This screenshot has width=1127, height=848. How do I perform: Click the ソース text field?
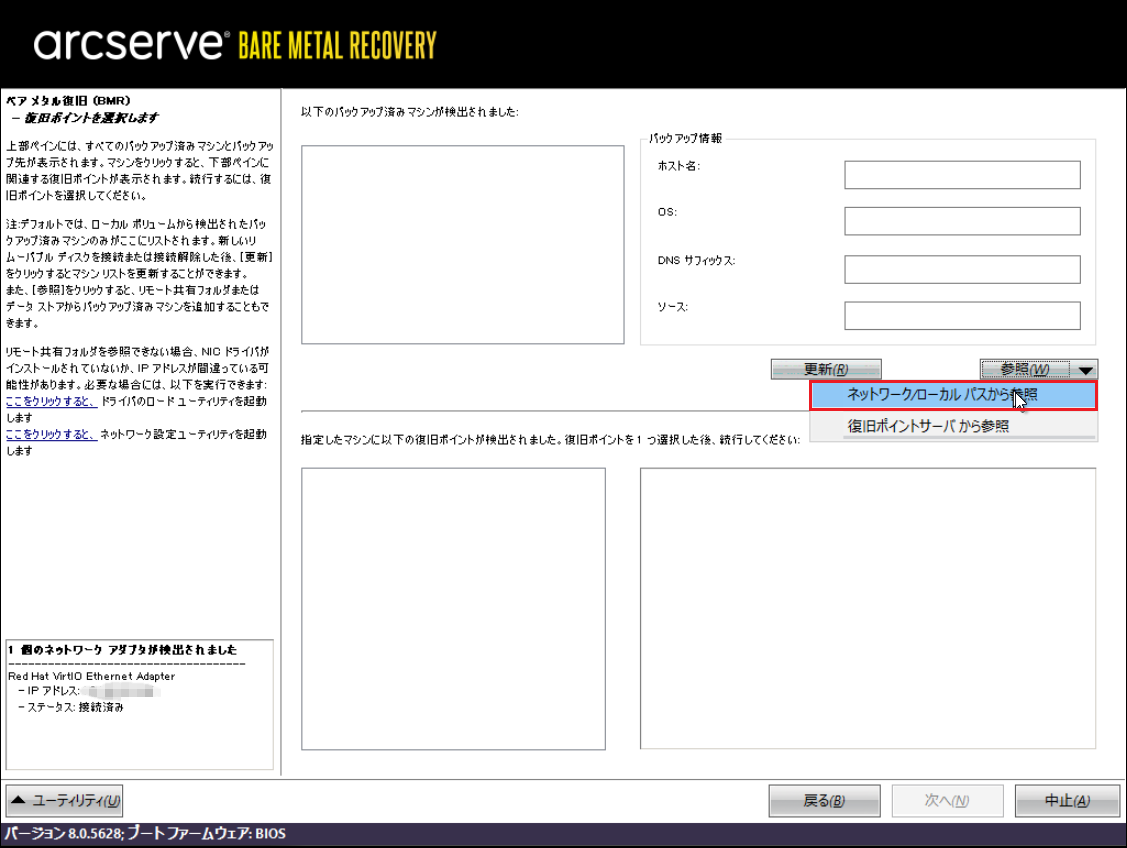[x=962, y=316]
